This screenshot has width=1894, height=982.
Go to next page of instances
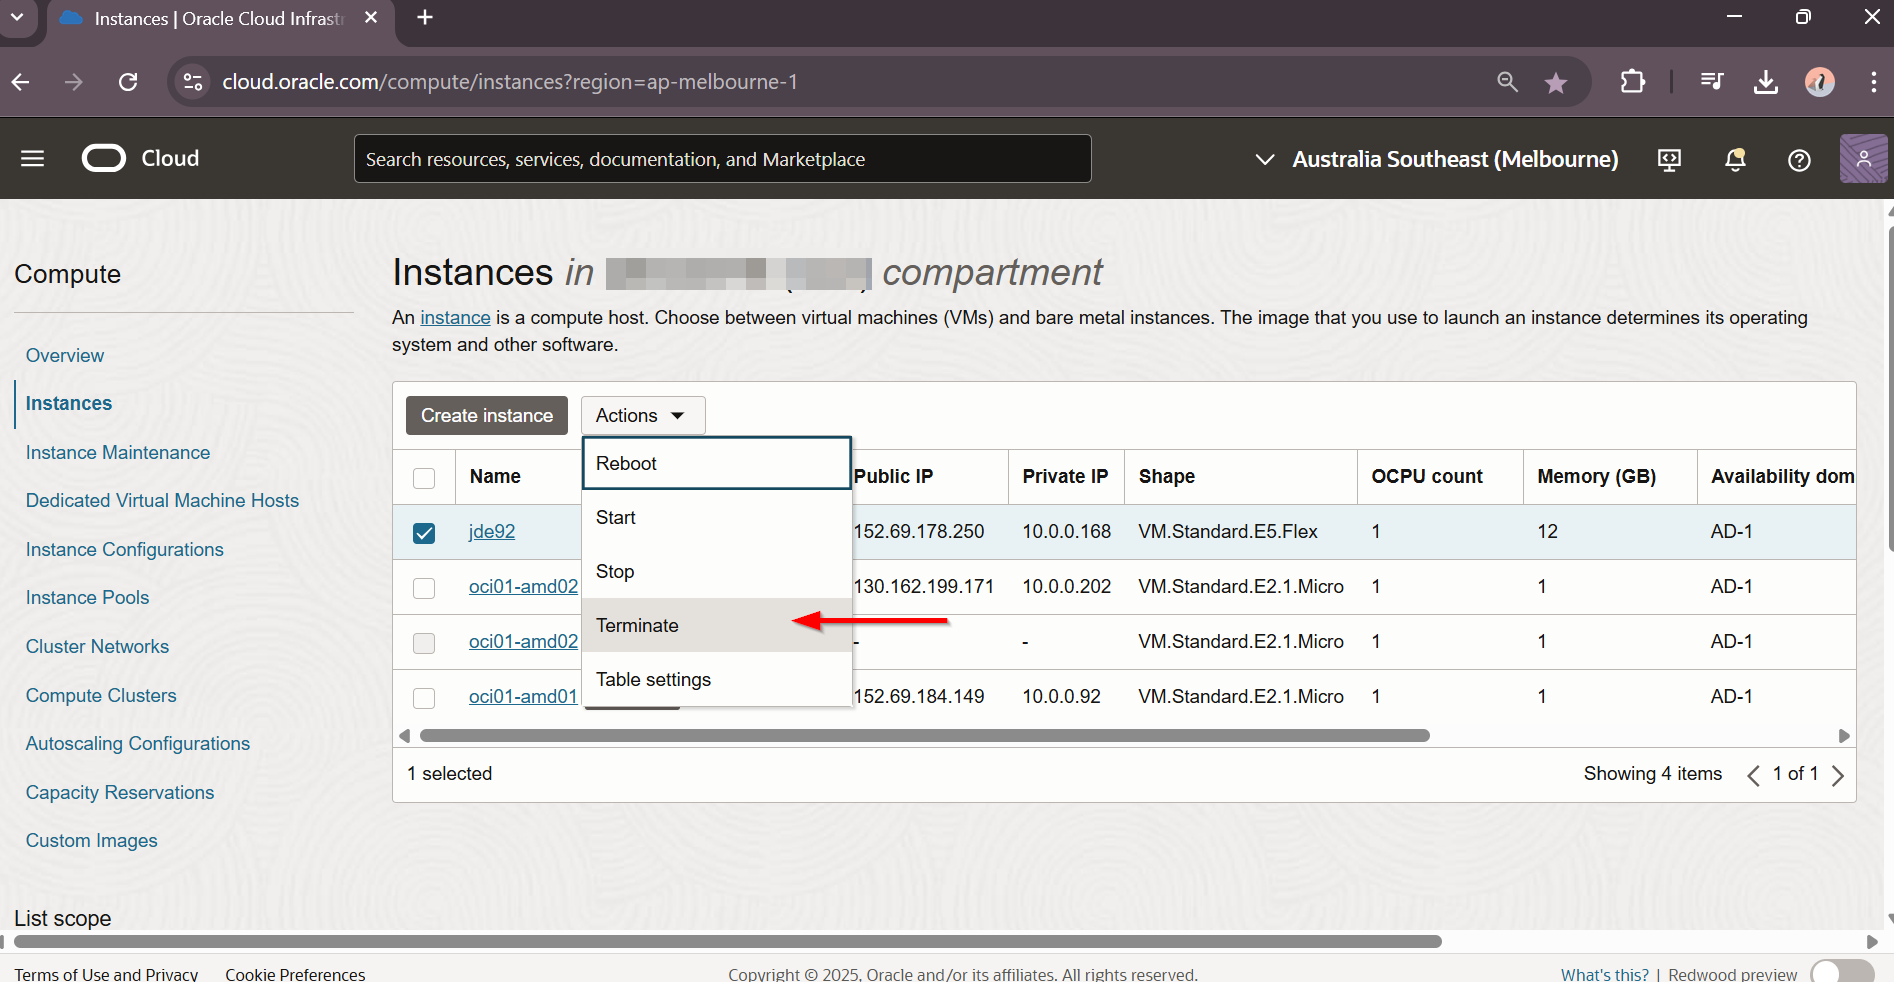click(1837, 775)
